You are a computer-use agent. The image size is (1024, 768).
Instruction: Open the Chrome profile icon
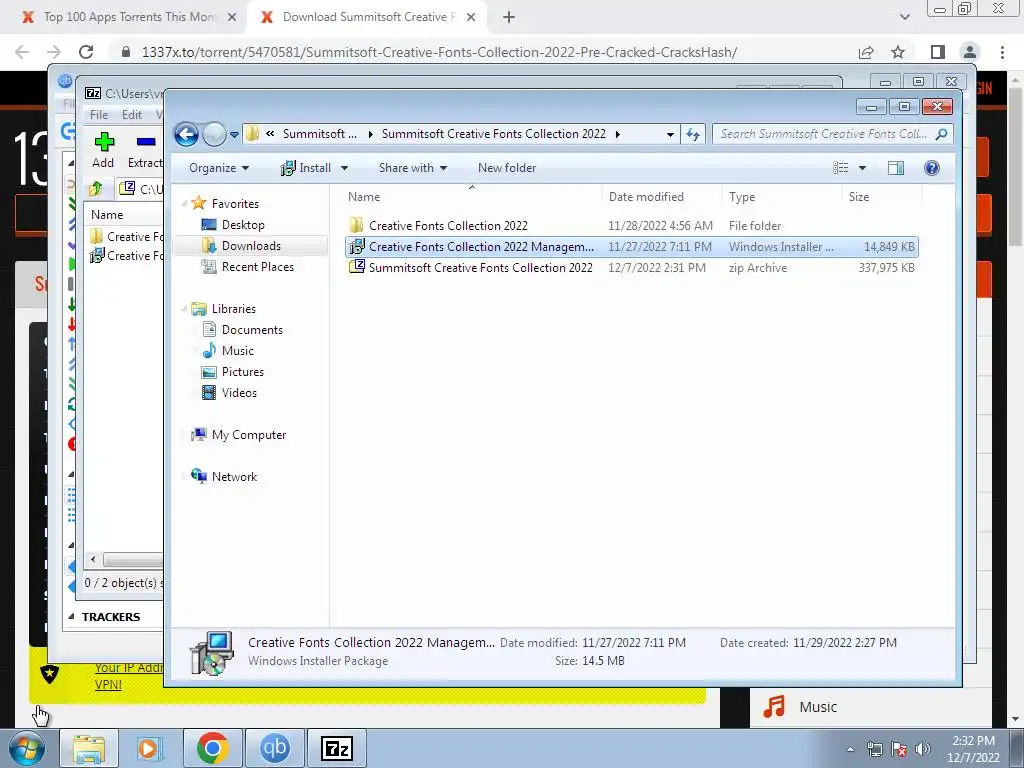970,52
